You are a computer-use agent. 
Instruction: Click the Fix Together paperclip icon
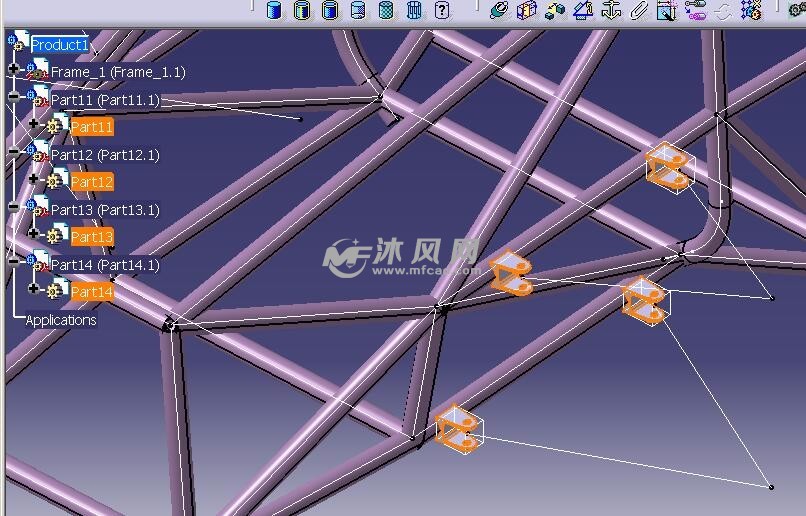[639, 10]
